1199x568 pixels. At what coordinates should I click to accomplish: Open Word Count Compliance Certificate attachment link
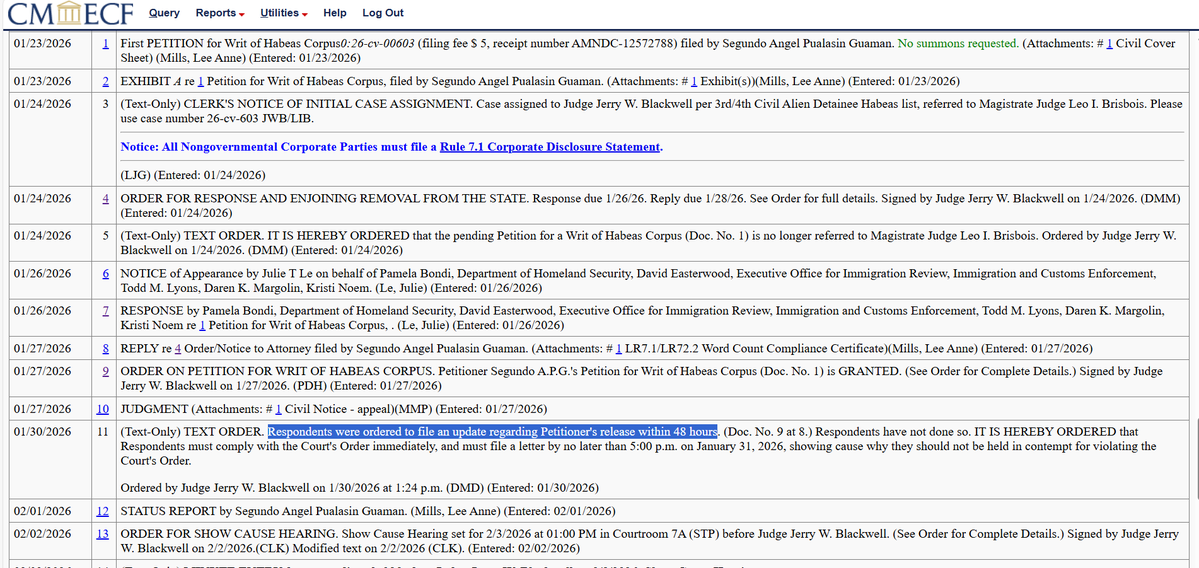coord(619,349)
